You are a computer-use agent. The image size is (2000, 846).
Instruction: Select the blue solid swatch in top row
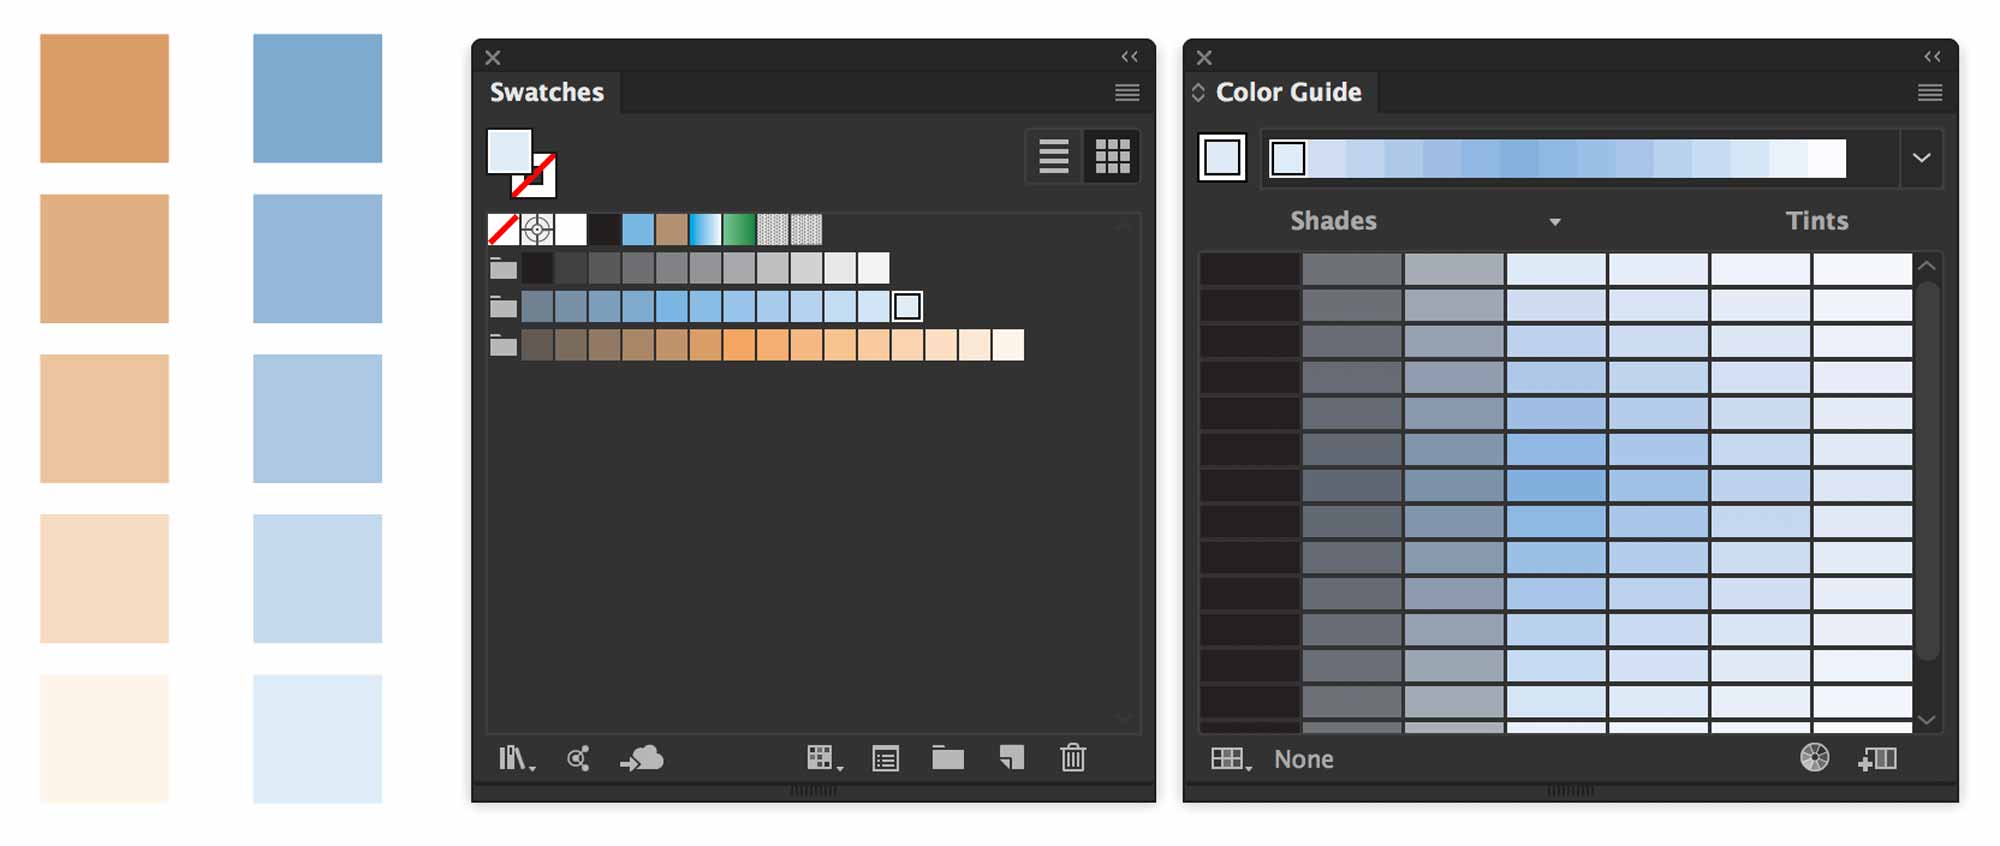click(638, 230)
